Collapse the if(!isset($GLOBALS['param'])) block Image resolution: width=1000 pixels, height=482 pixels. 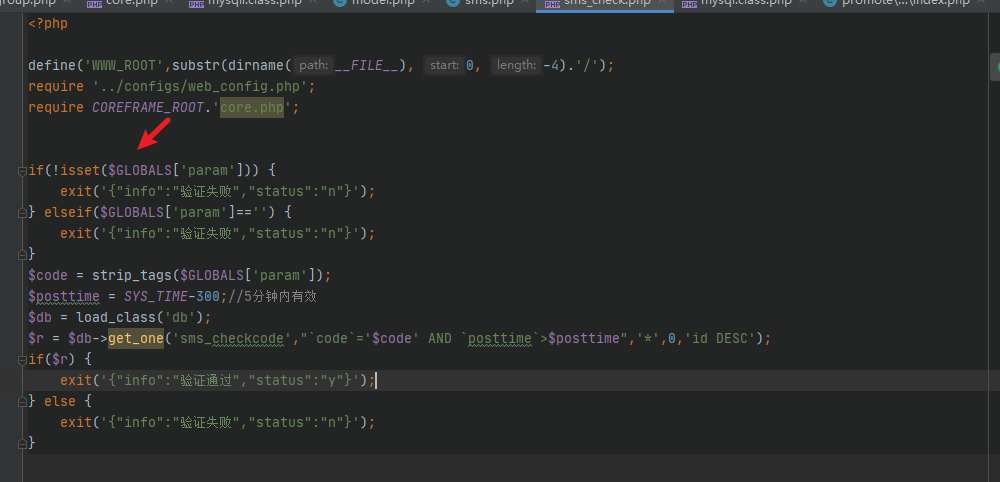pyautogui.click(x=22, y=171)
